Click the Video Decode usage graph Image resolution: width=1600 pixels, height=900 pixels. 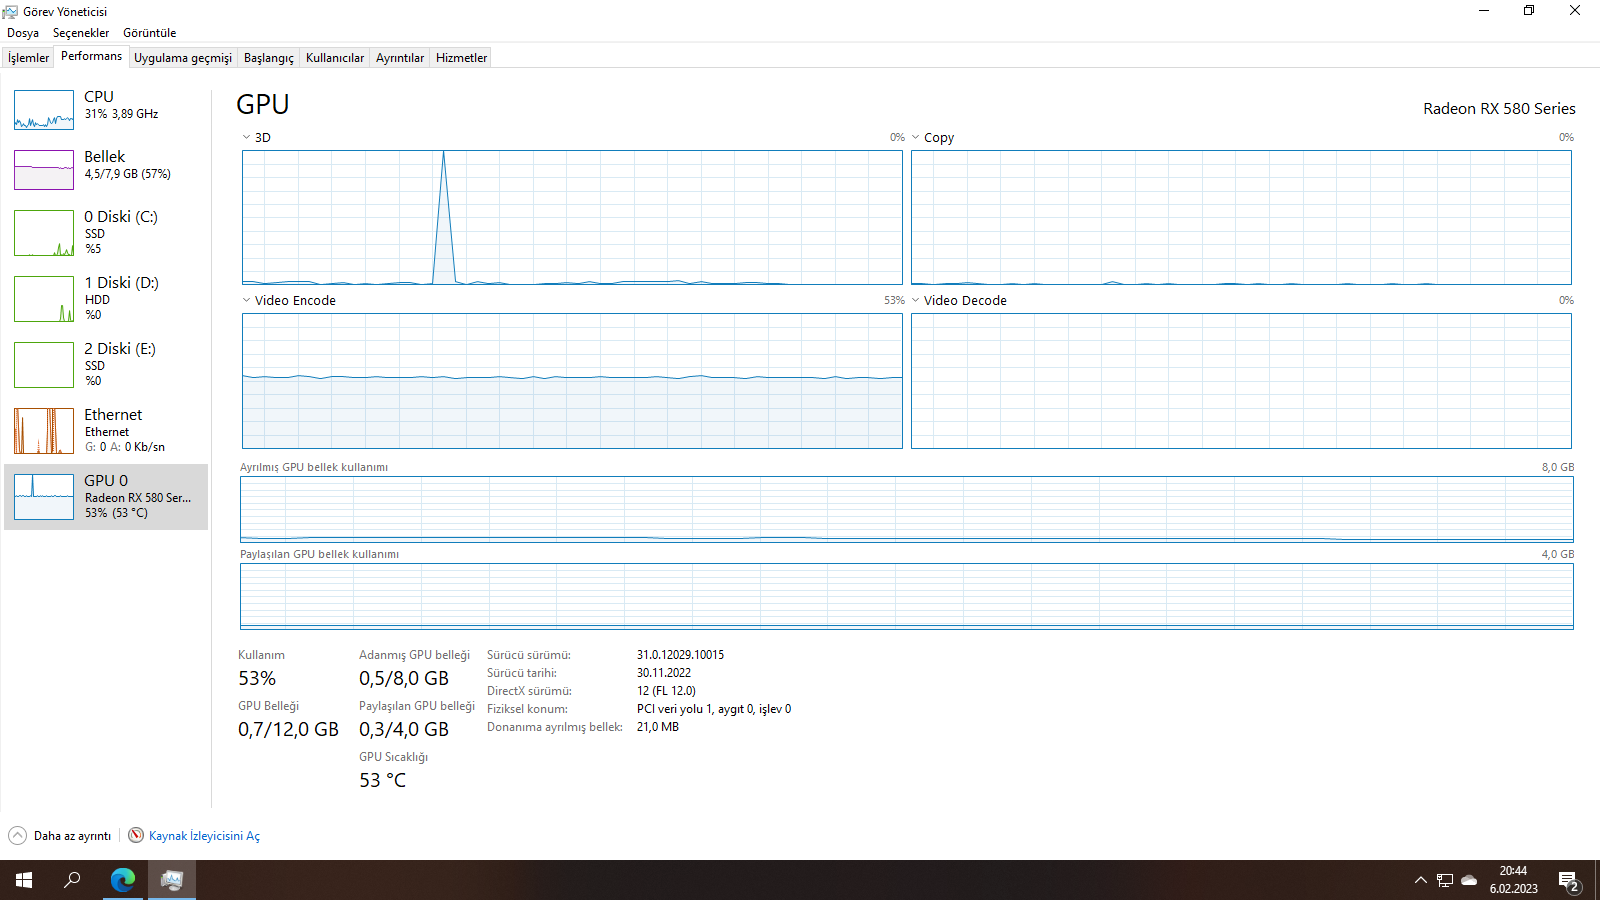click(1241, 381)
